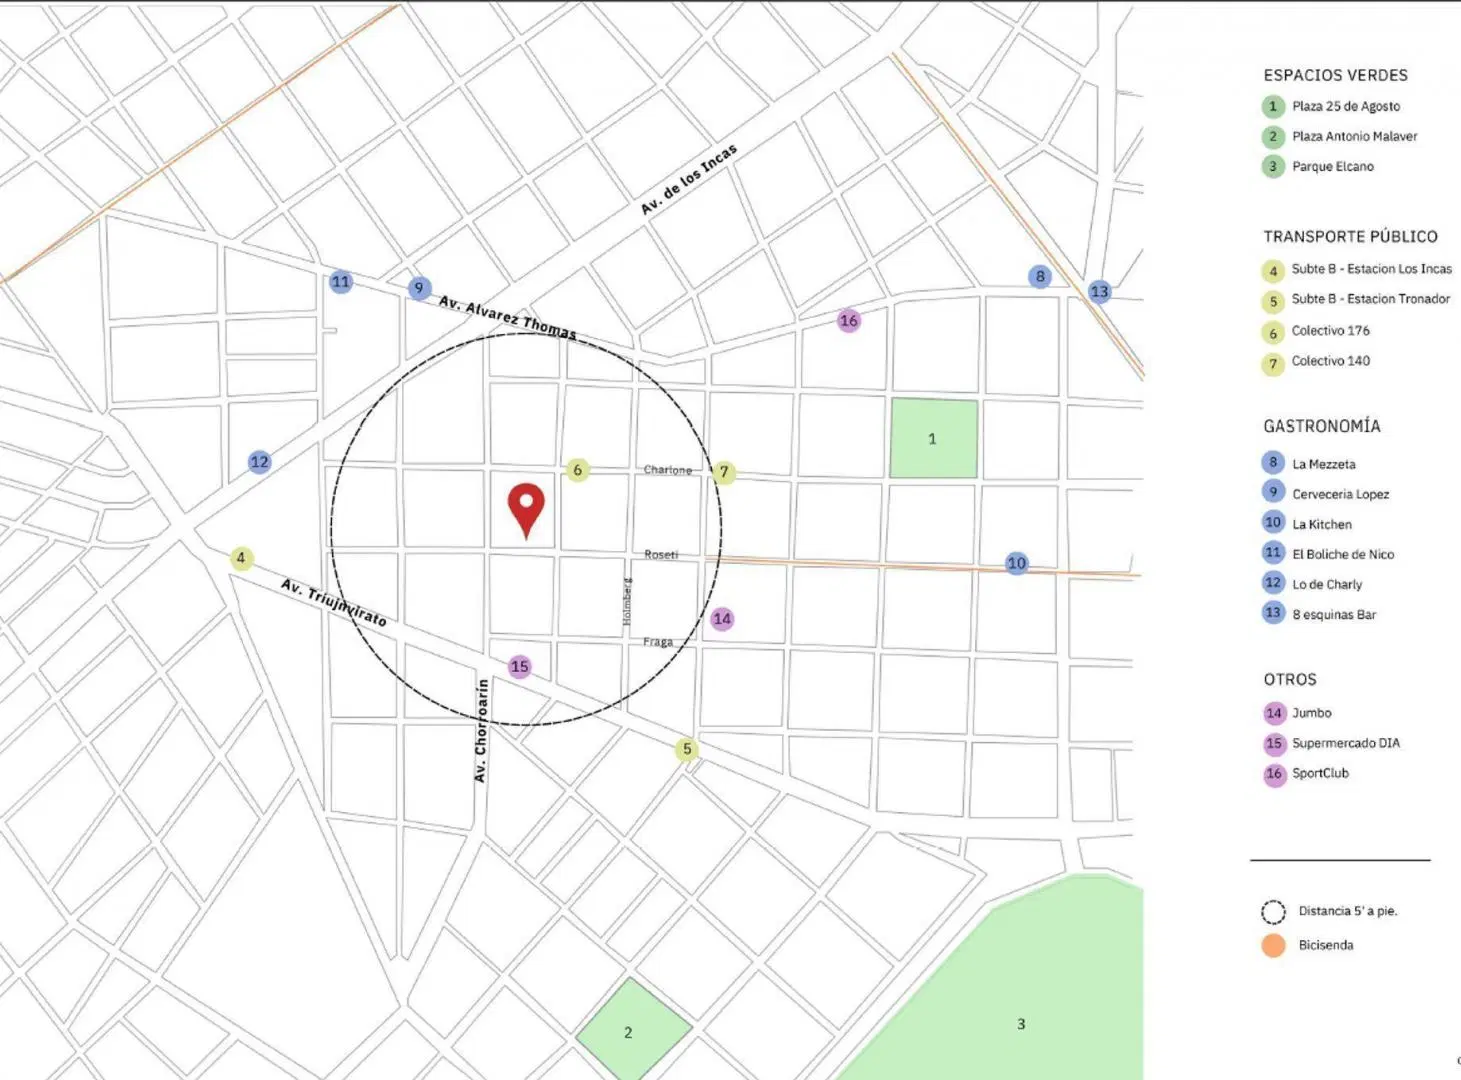Click legend badge 9 for Cerveceria Lopez
This screenshot has height=1080, width=1461.
(1273, 491)
